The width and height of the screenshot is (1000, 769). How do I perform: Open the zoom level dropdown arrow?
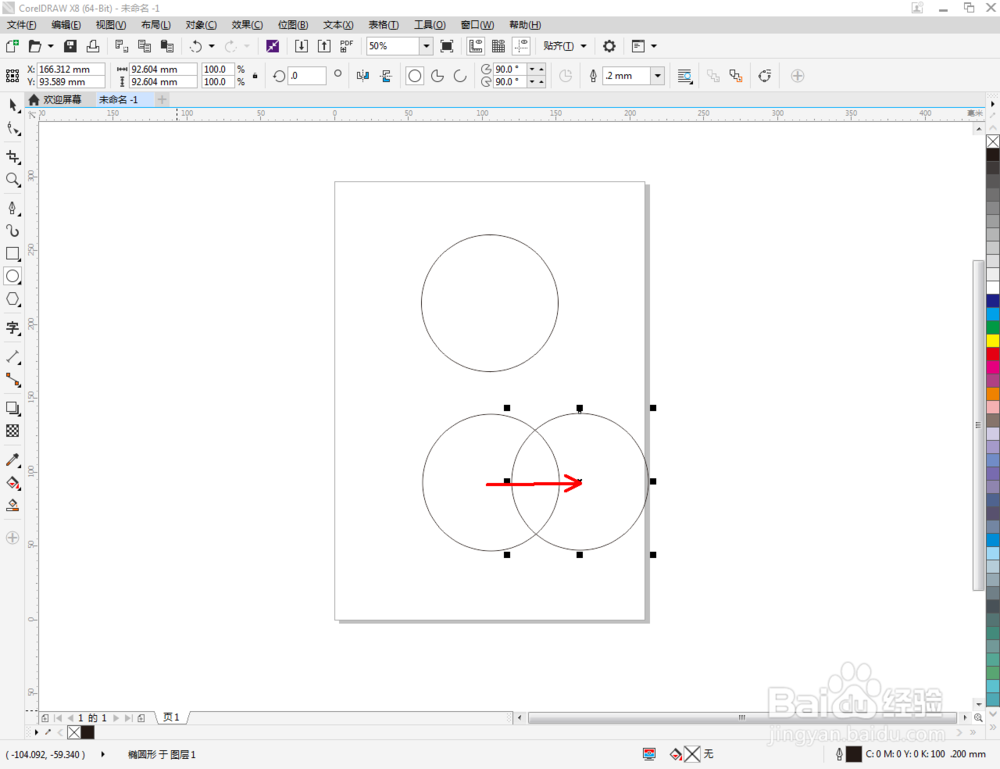click(426, 46)
